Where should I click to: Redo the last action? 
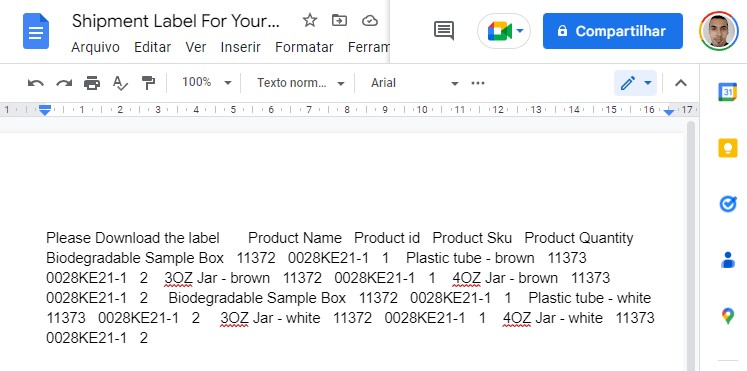(64, 83)
